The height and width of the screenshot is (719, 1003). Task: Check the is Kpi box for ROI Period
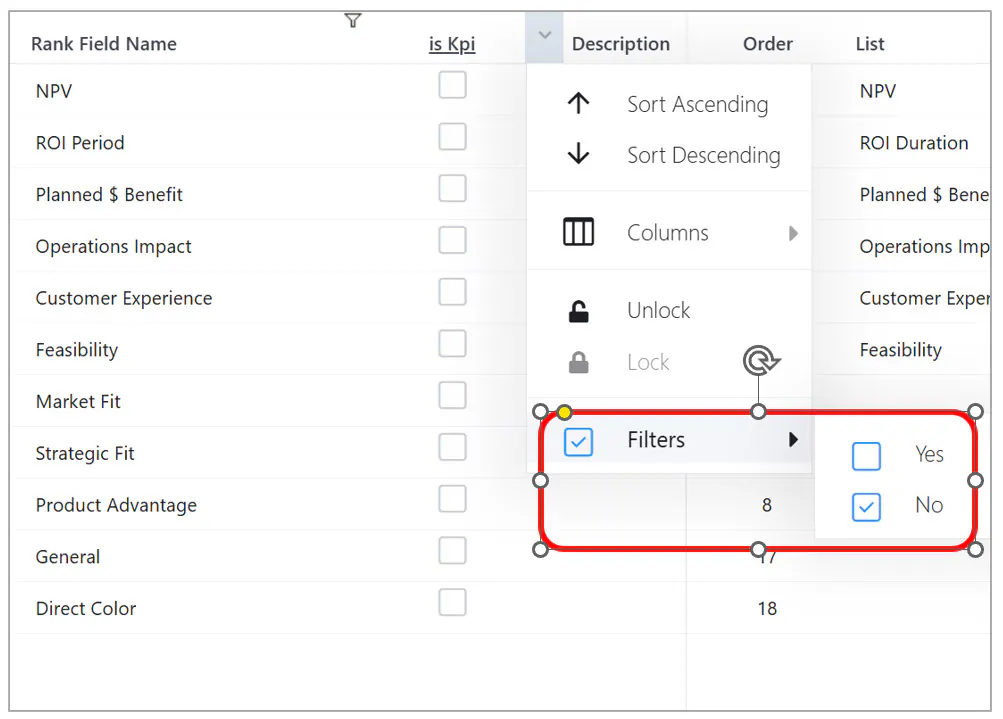click(x=452, y=136)
